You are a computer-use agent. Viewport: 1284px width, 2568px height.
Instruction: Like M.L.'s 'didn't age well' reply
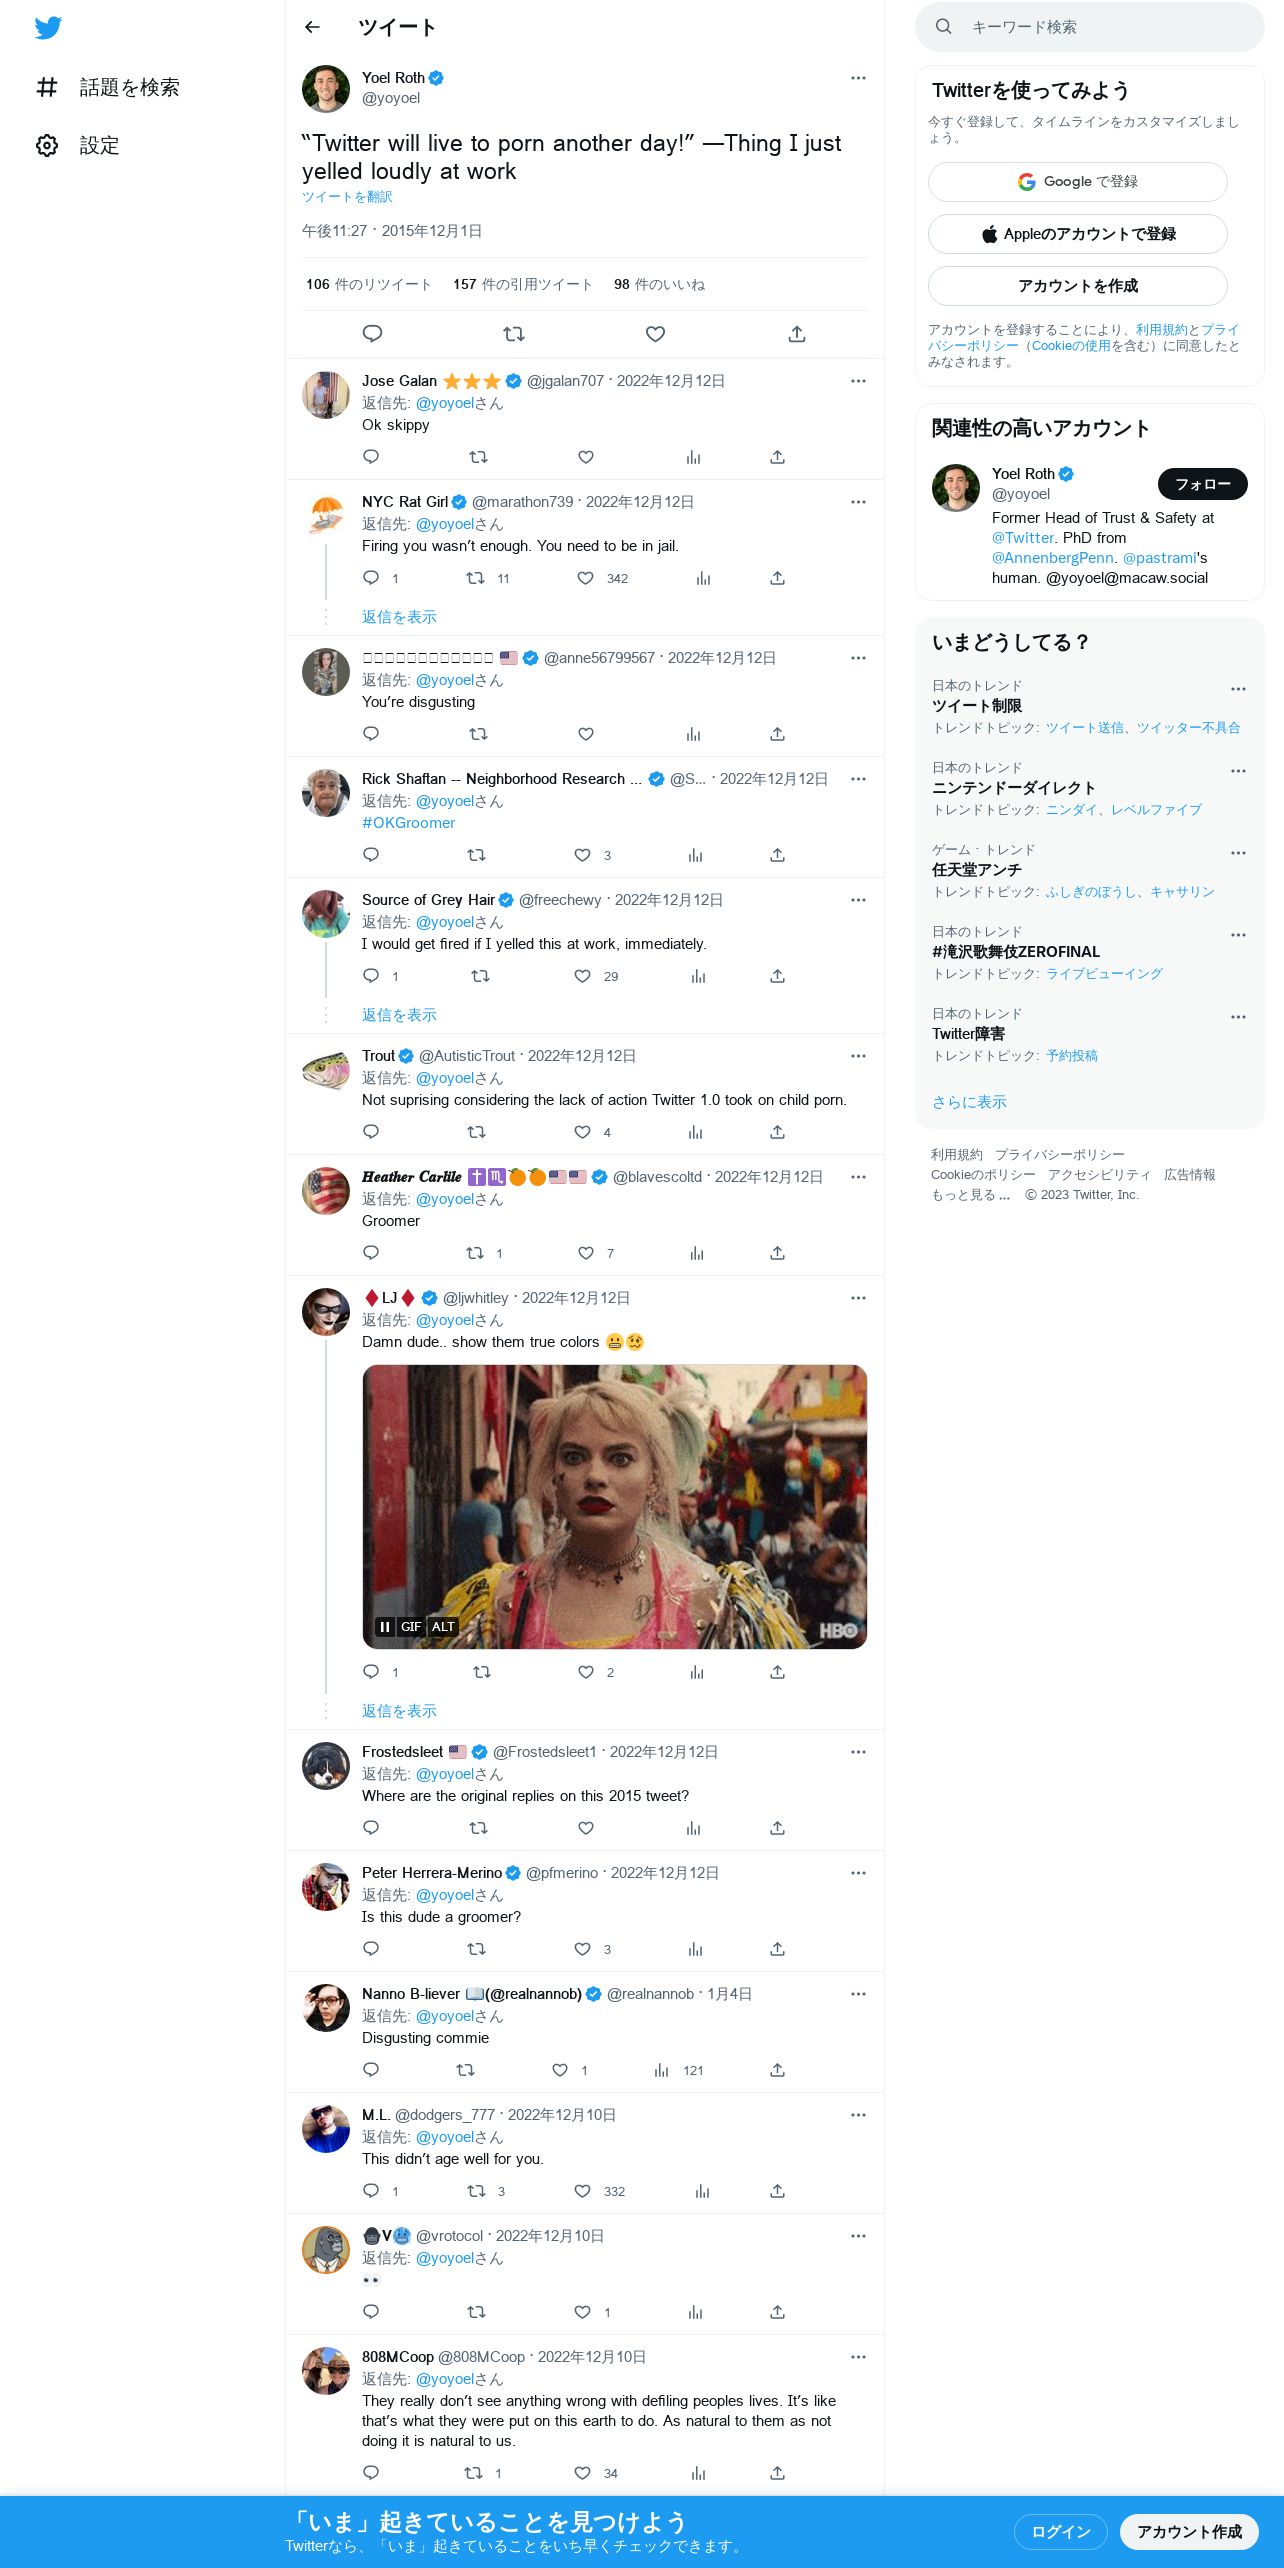coord(583,2191)
